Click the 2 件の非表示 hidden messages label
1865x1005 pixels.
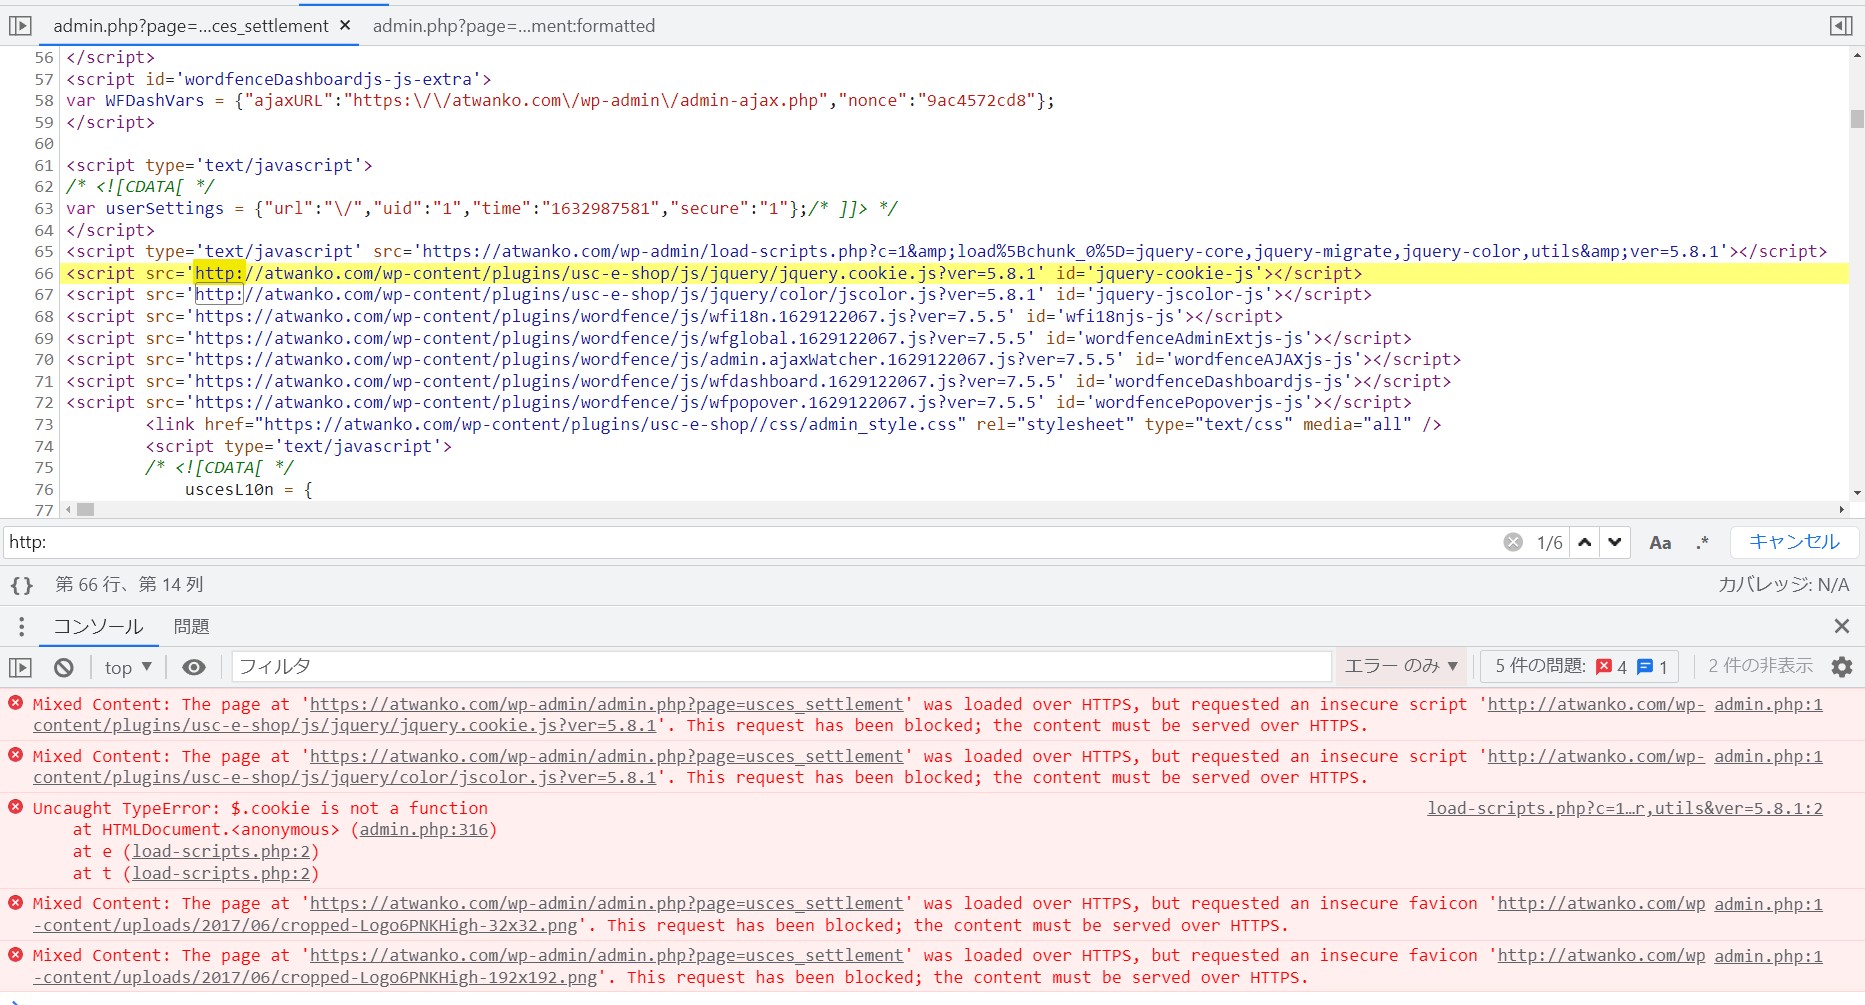tap(1760, 666)
